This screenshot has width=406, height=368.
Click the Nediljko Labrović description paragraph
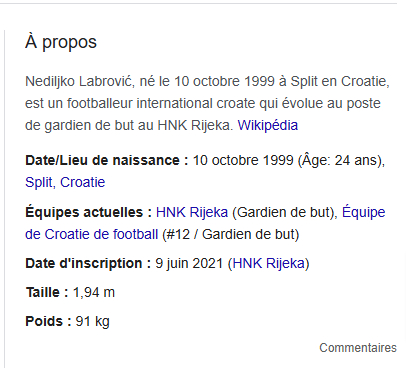(x=207, y=103)
